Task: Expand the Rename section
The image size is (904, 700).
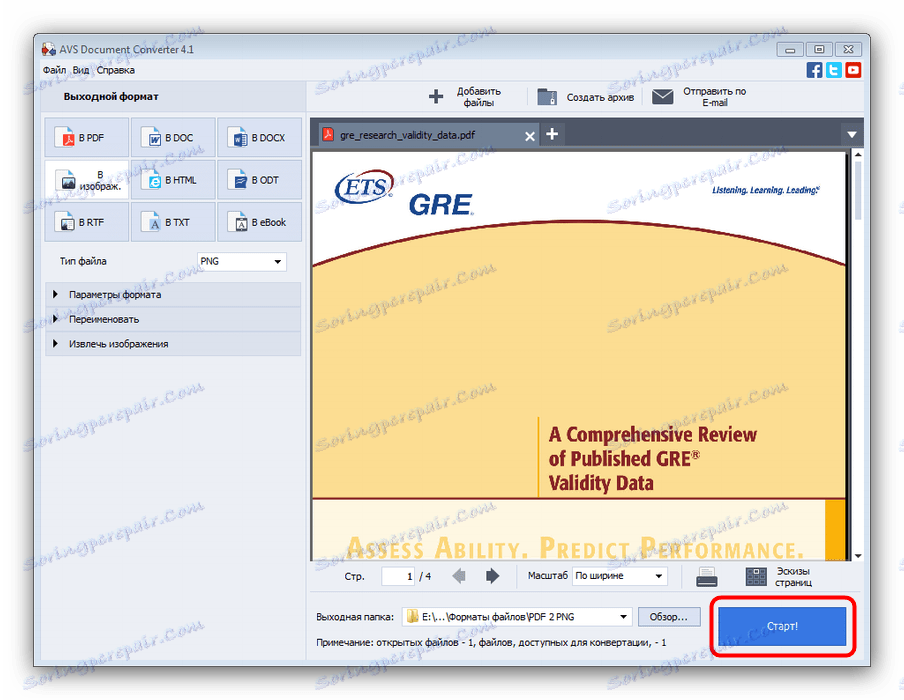Action: point(173,319)
